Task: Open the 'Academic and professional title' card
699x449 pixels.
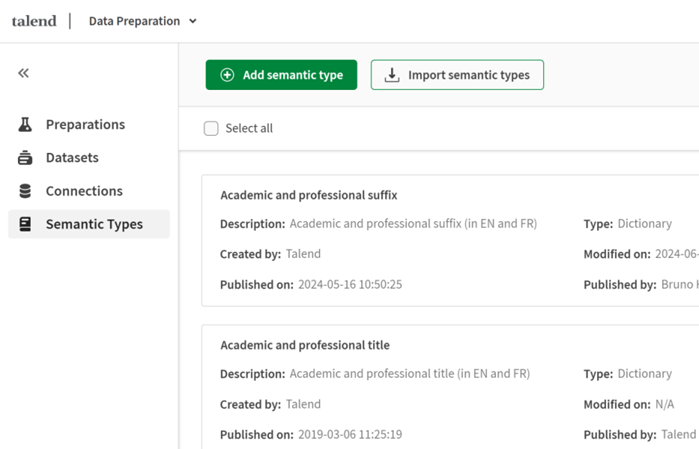Action: 305,345
